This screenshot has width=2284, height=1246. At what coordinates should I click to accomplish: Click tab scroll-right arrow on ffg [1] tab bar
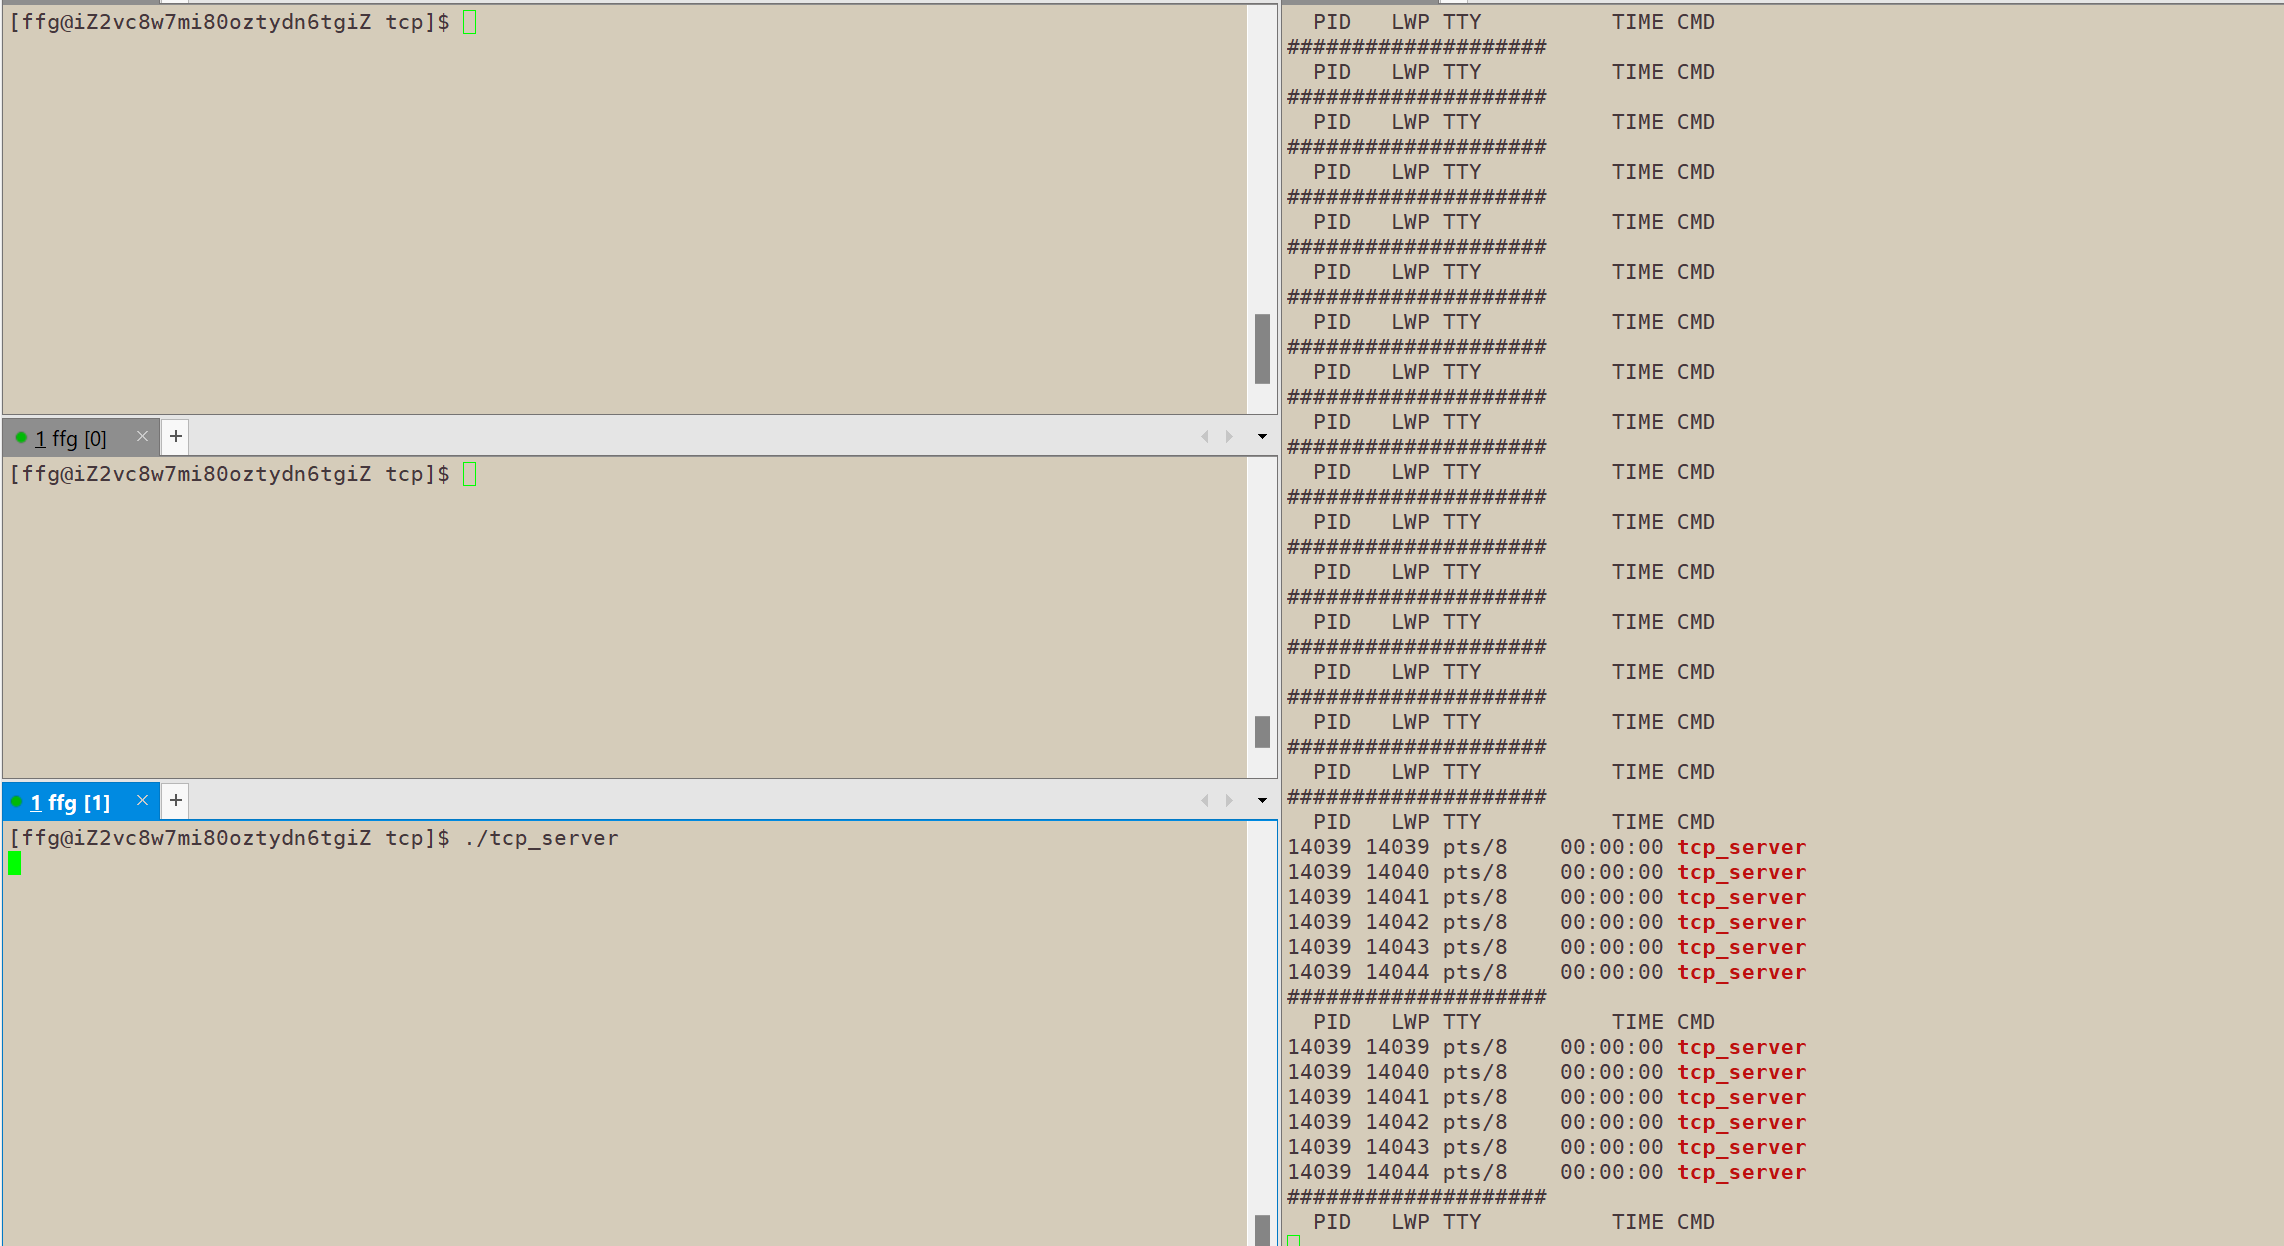1229,800
